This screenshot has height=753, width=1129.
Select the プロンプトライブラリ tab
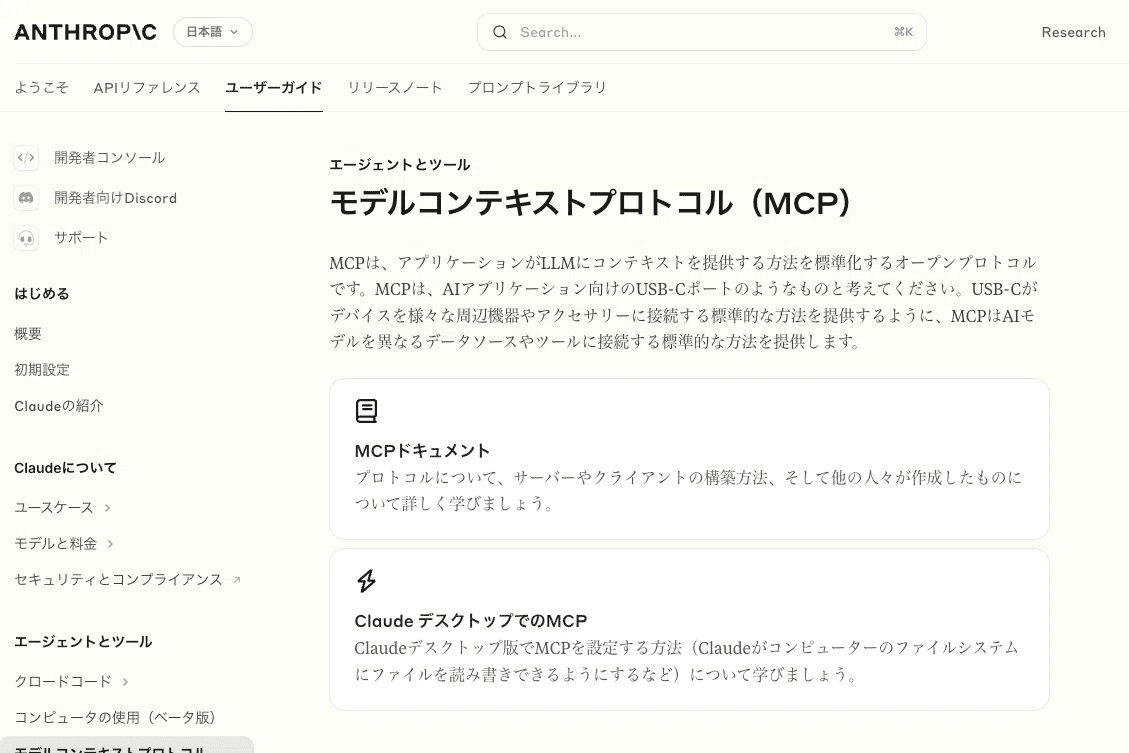(537, 88)
